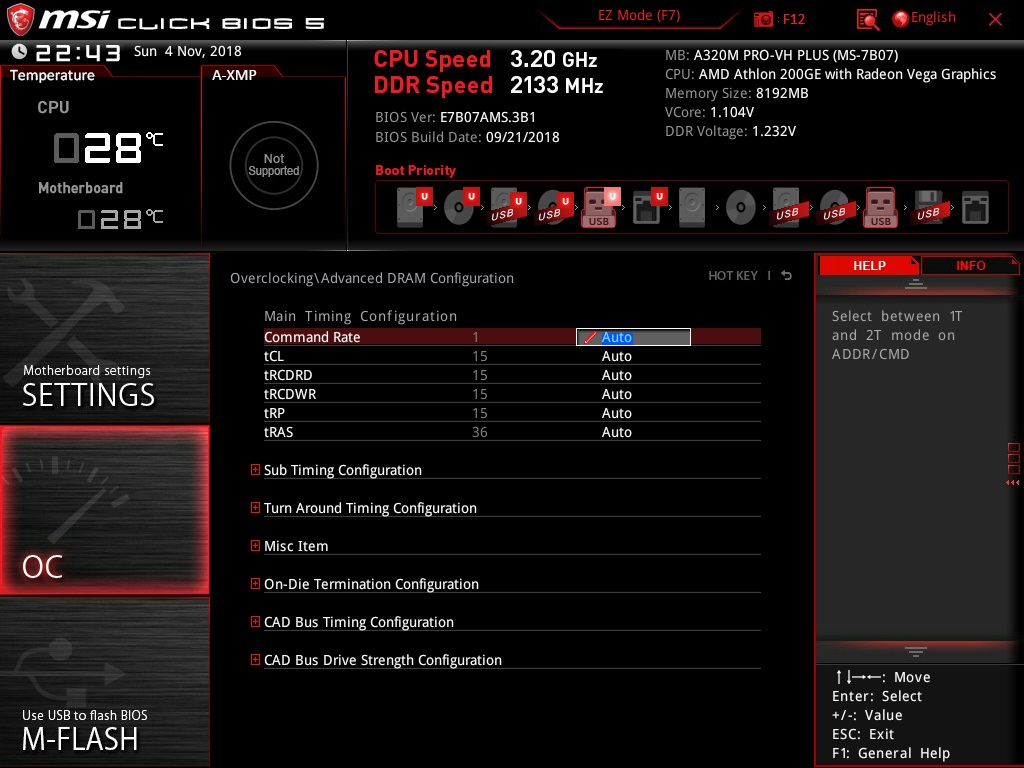Image resolution: width=1024 pixels, height=768 pixels.
Task: Click the Boot Priority label
Action: point(415,170)
